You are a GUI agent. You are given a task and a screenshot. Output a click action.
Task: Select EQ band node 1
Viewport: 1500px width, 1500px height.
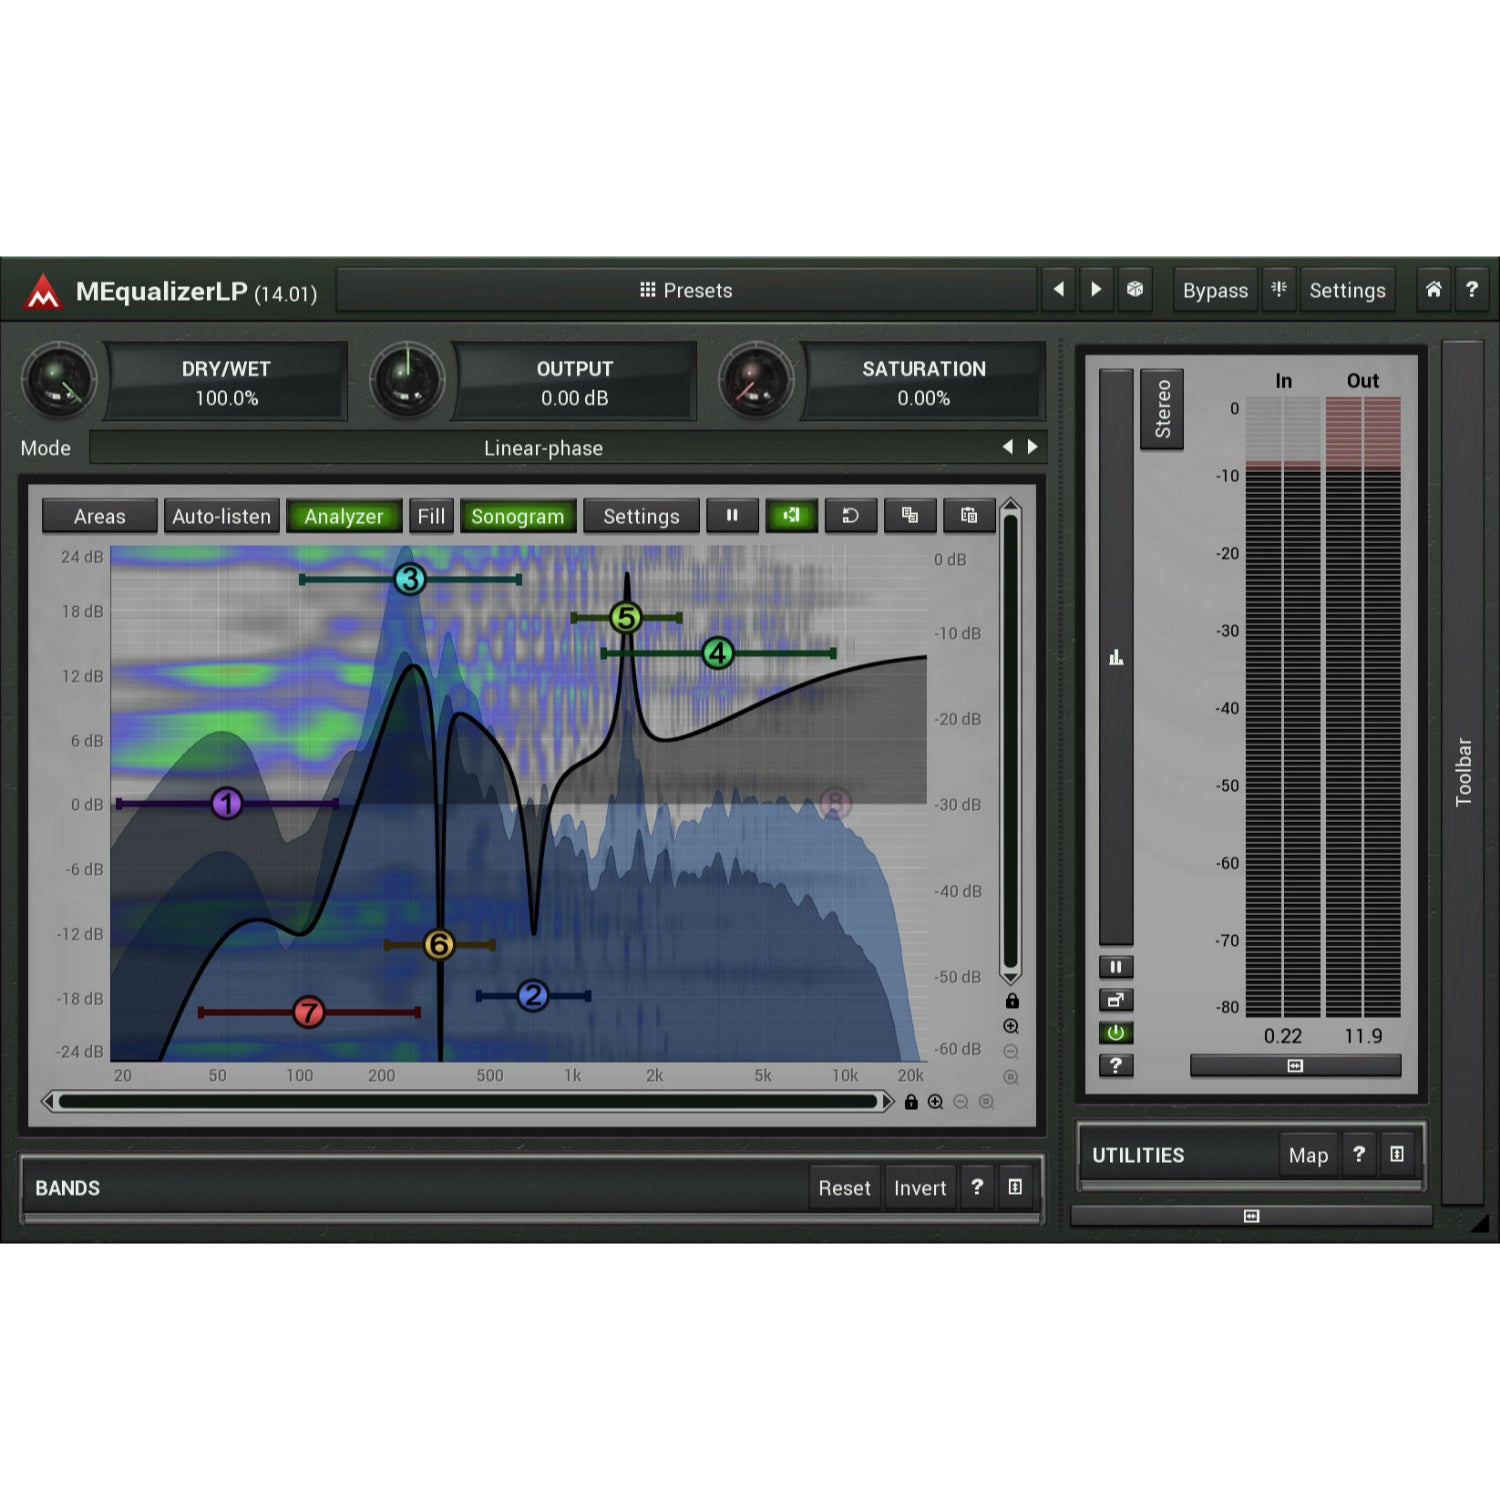[227, 803]
